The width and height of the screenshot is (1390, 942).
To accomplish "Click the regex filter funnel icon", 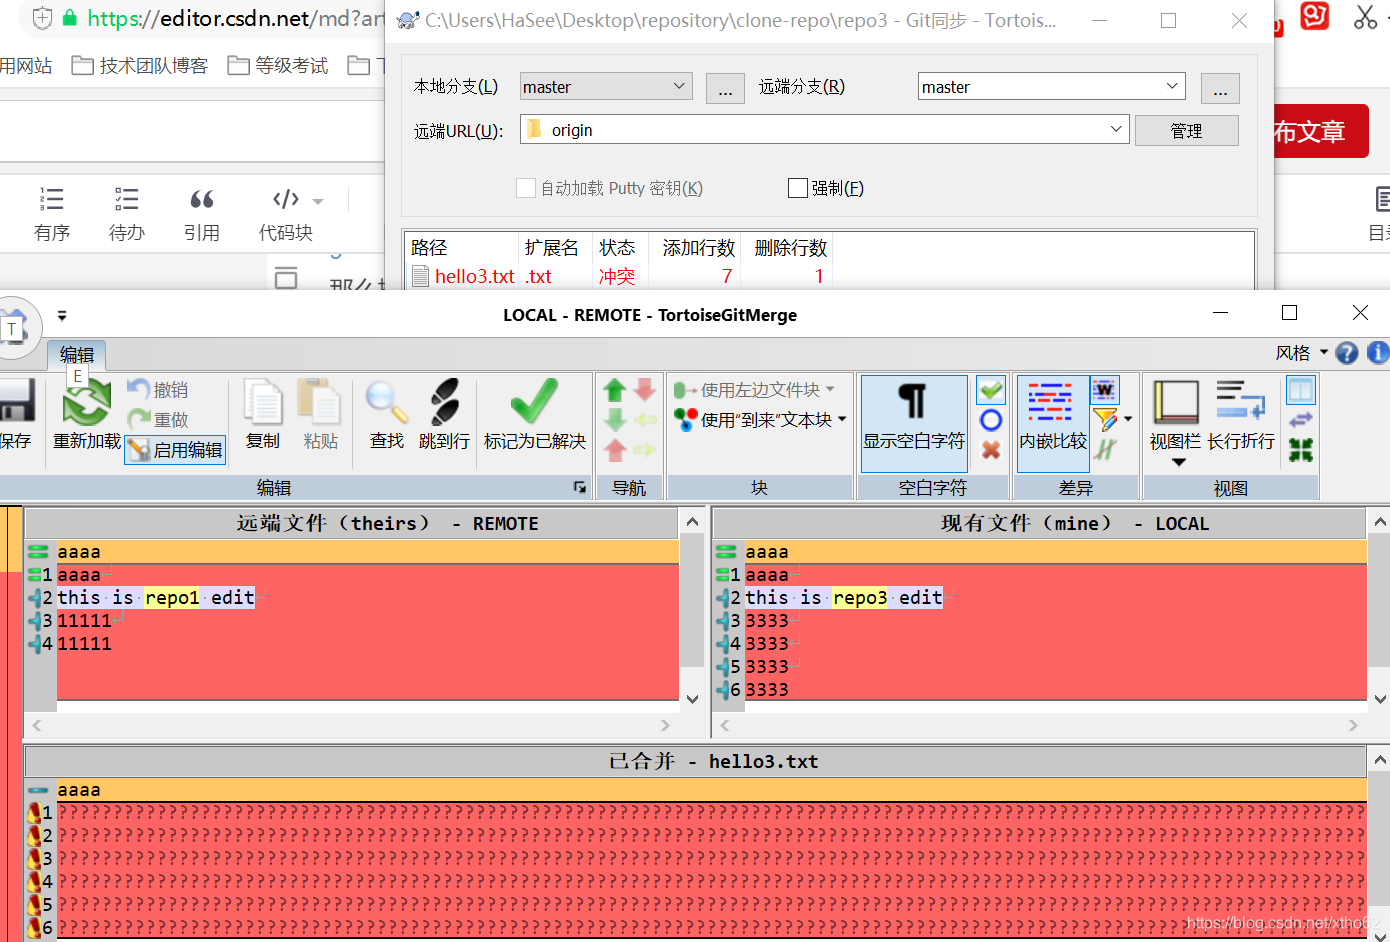I will 1104,420.
